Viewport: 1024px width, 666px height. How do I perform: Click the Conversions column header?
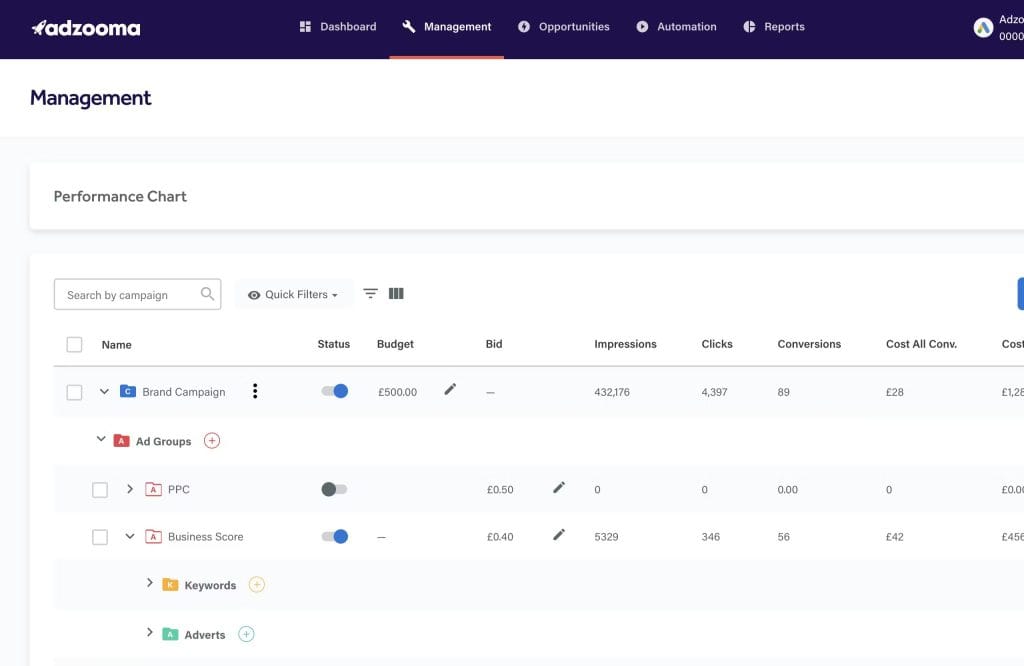click(808, 344)
